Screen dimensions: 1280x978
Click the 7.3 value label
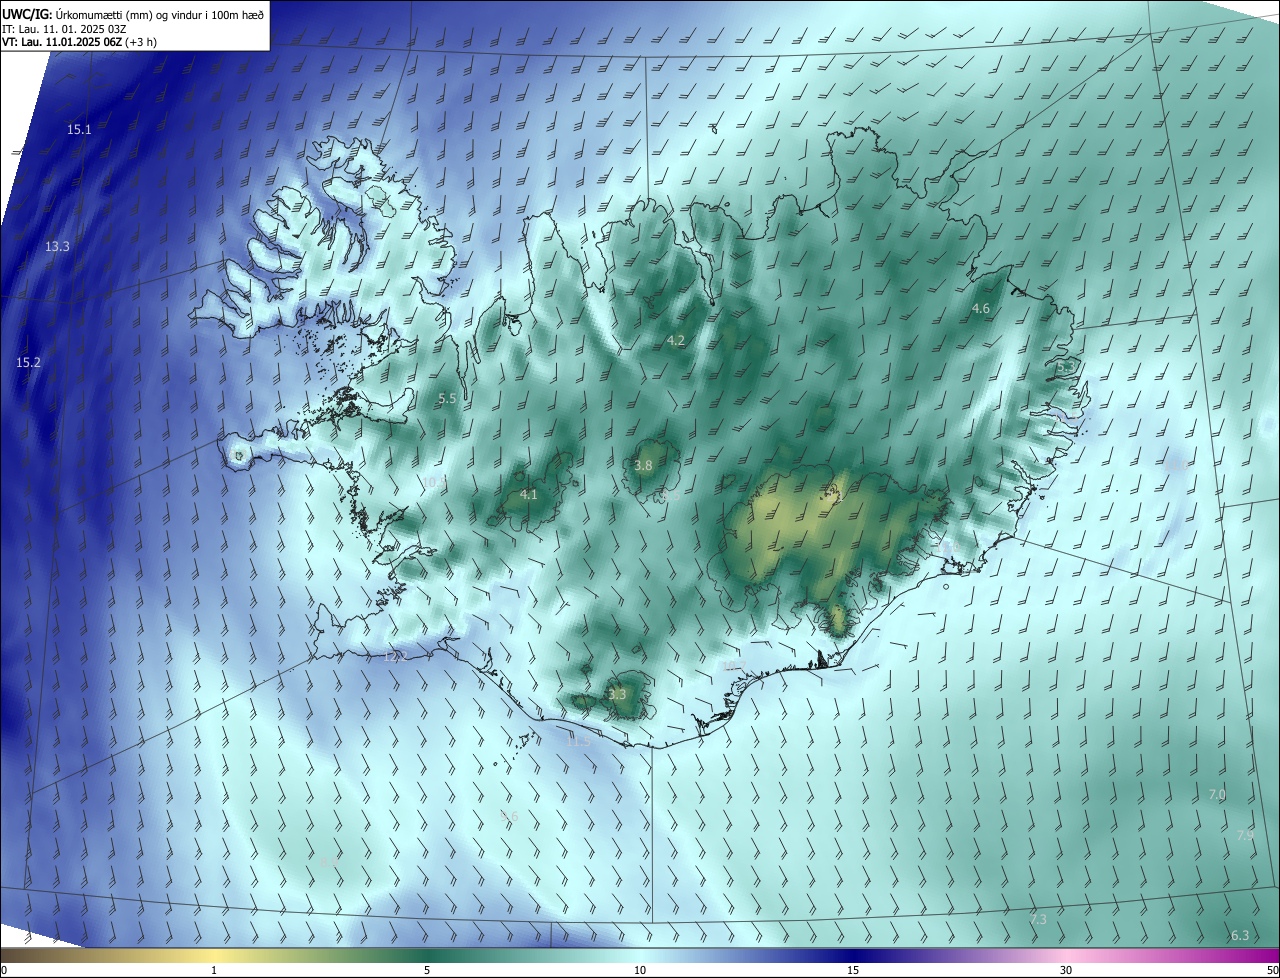pyautogui.click(x=1038, y=919)
